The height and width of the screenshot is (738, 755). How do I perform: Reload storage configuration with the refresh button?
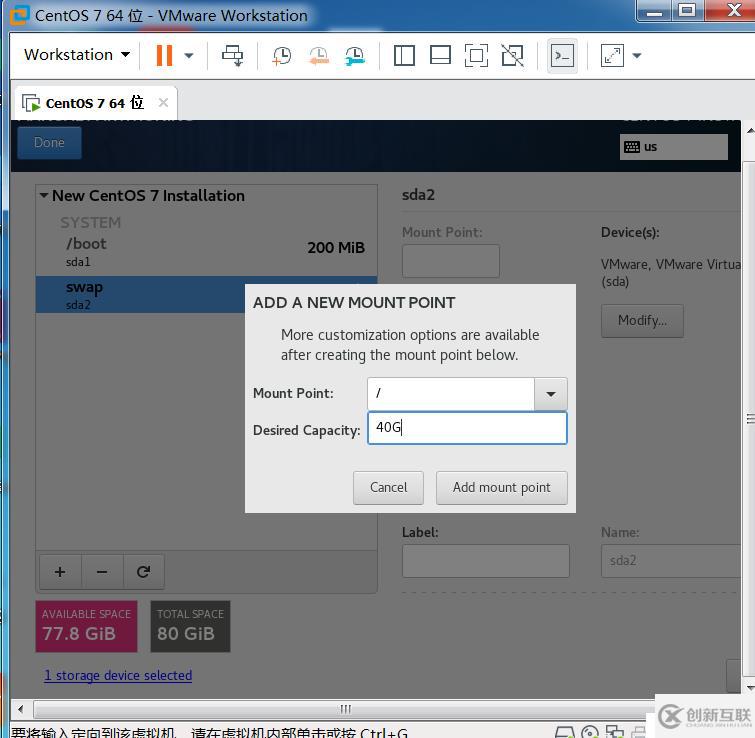tap(143, 572)
